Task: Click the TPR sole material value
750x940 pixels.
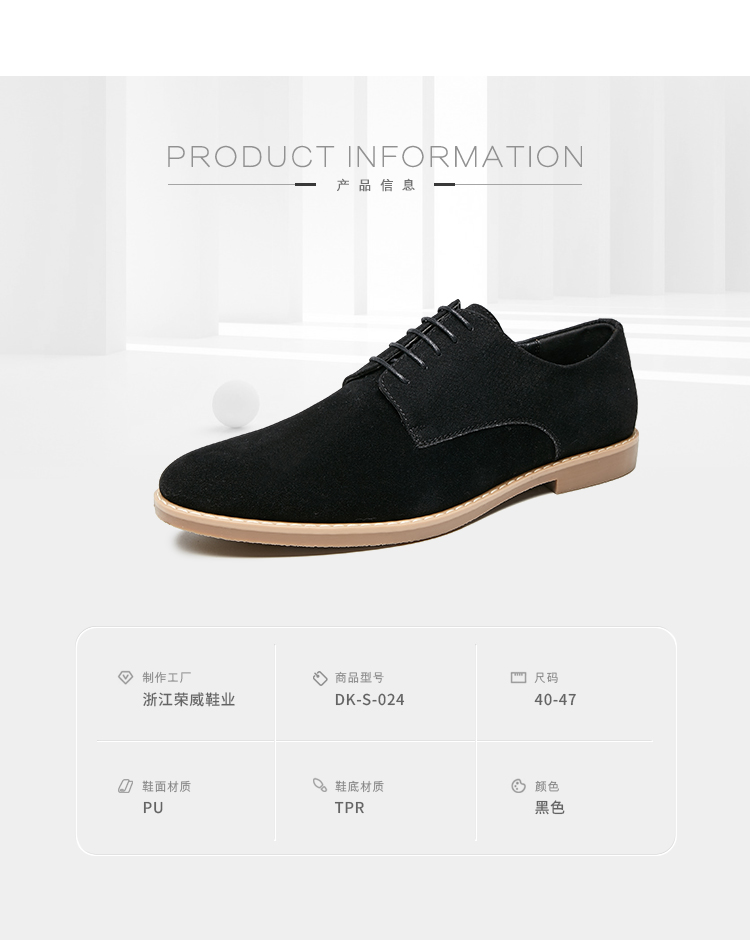Action: tap(350, 808)
